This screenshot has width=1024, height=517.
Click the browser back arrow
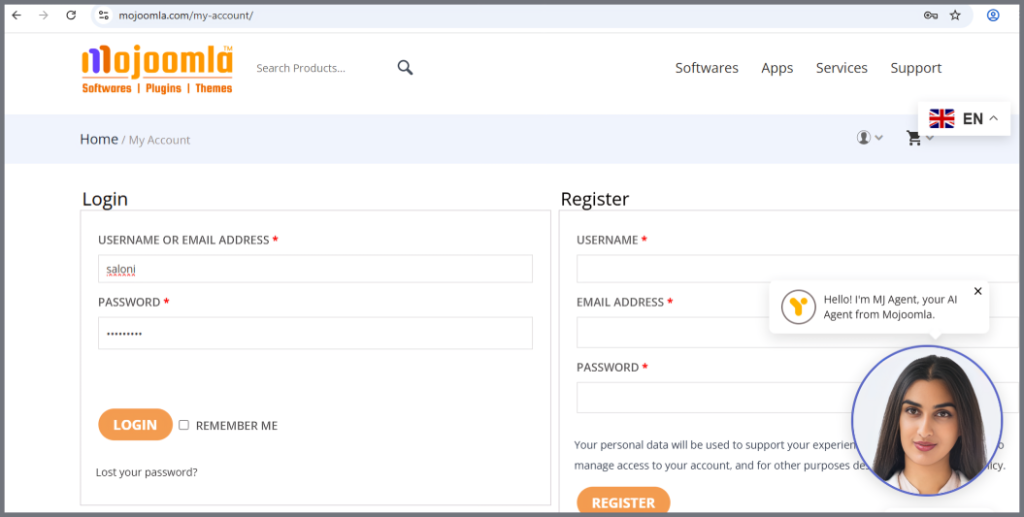click(16, 15)
